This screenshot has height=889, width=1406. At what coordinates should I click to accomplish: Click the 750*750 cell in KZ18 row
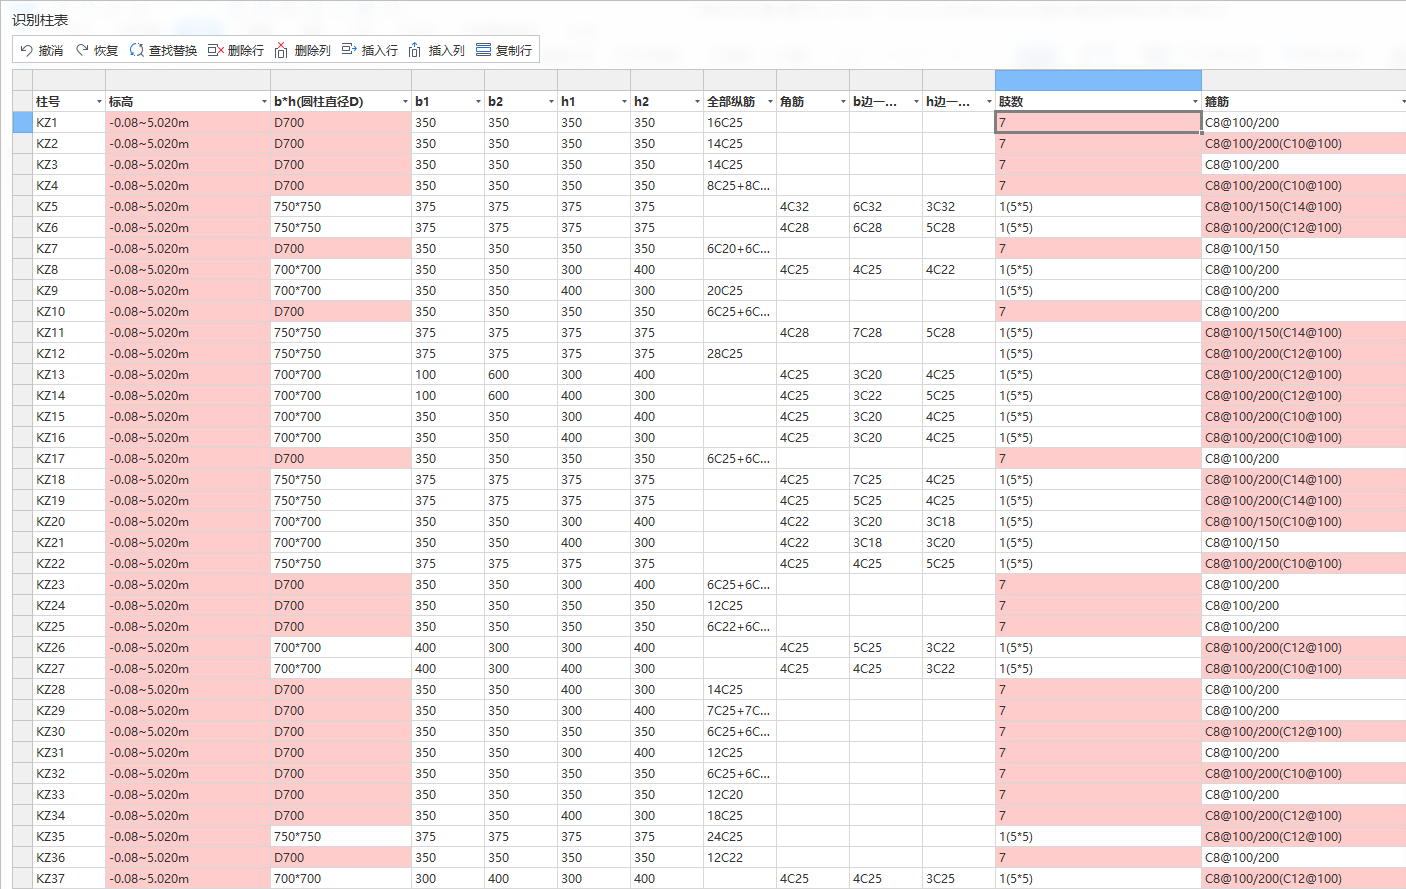341,480
